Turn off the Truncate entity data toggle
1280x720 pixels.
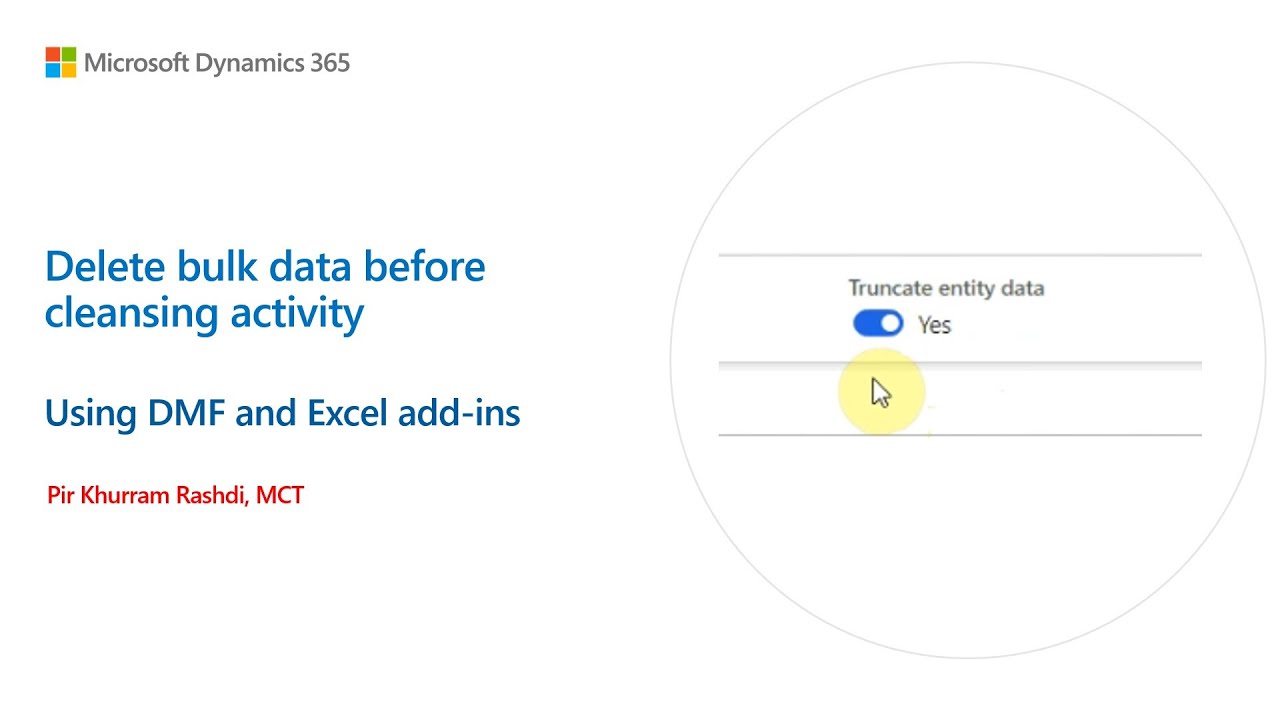[x=878, y=323]
